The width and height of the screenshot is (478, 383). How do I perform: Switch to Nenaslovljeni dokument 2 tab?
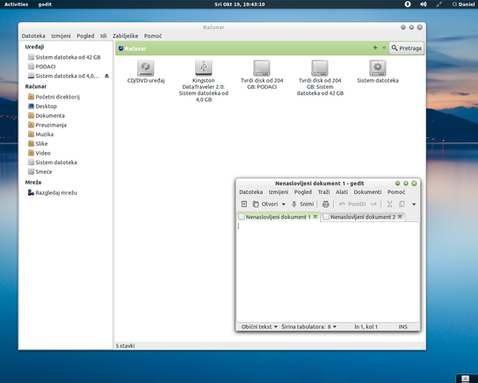pyautogui.click(x=363, y=217)
